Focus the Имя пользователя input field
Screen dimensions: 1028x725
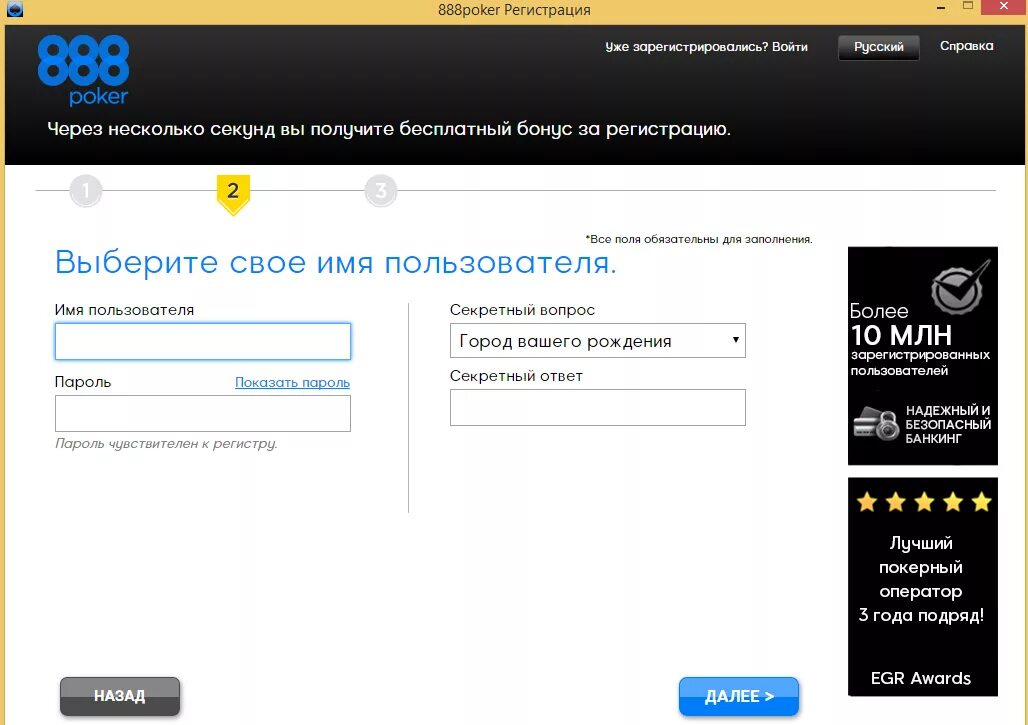203,341
